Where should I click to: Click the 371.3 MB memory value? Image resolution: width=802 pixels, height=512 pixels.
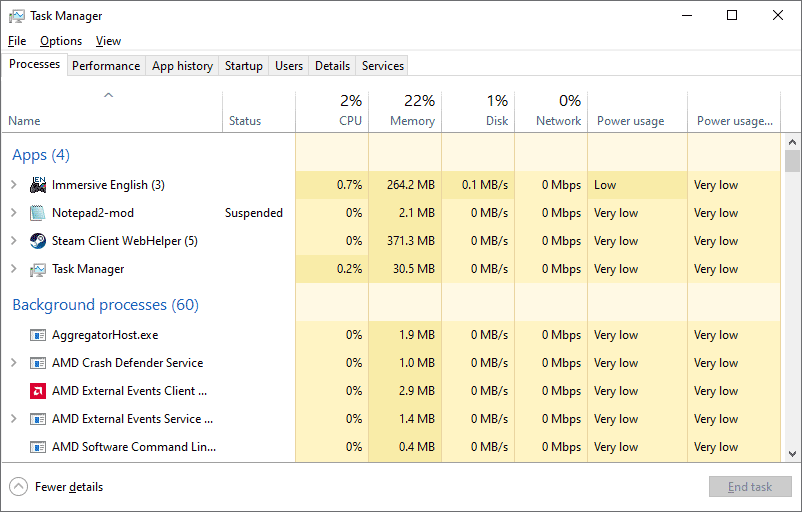tap(411, 241)
